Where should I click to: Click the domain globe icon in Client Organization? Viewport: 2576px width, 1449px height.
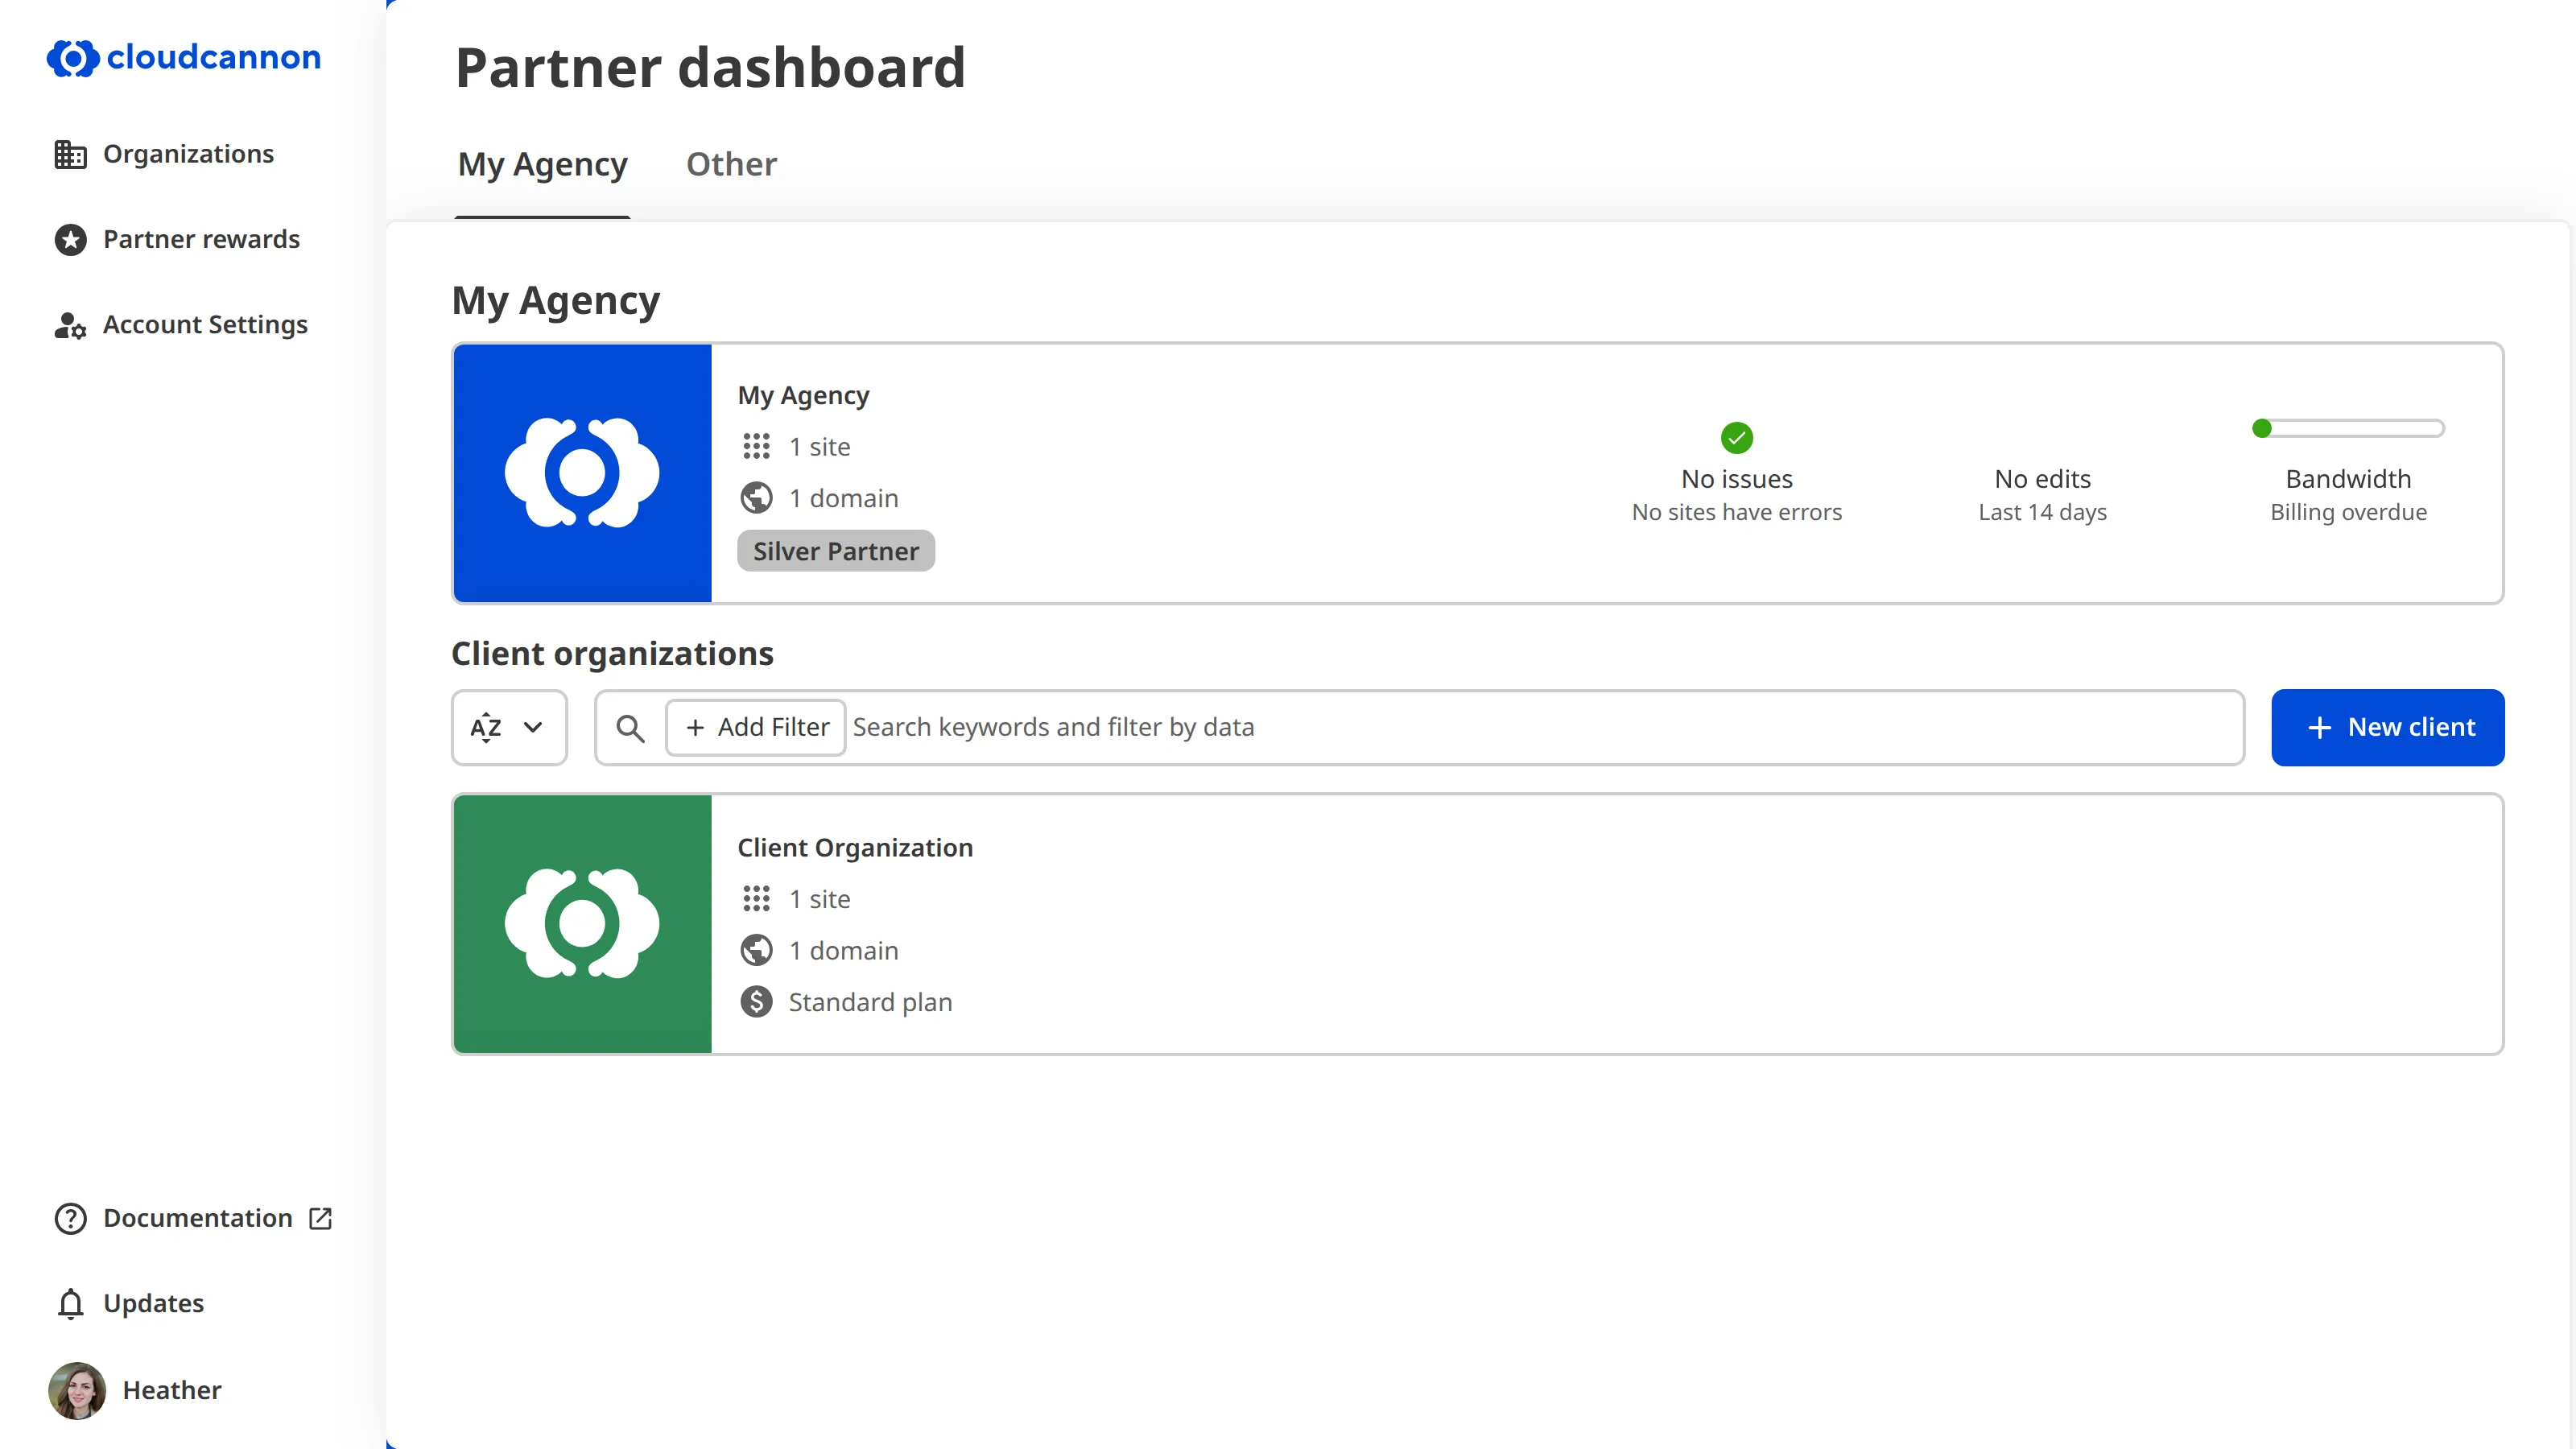756,949
